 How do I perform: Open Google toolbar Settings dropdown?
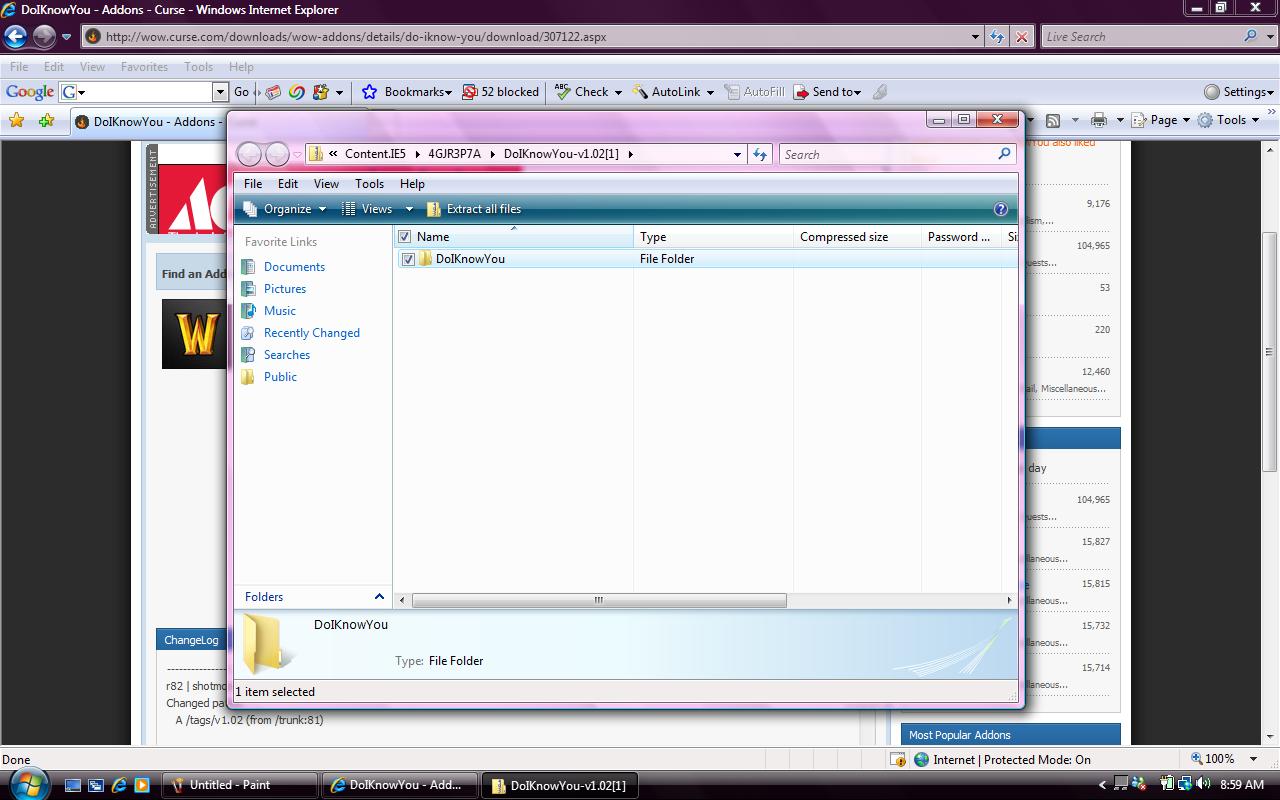coord(1239,92)
